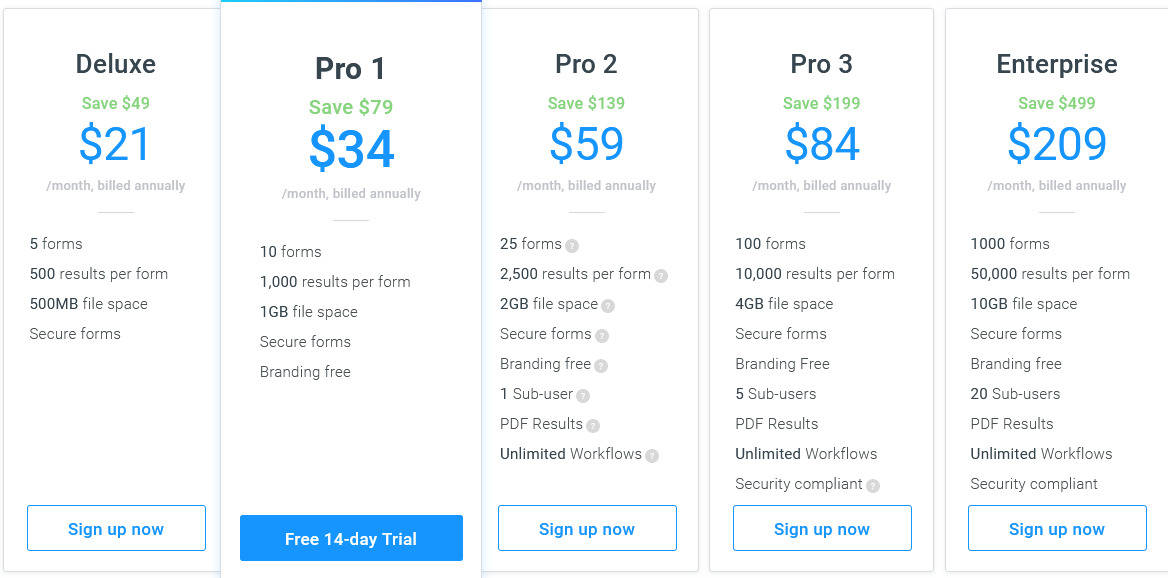This screenshot has width=1168, height=578.
Task: Open the 2GB file space info icon
Action: [607, 304]
